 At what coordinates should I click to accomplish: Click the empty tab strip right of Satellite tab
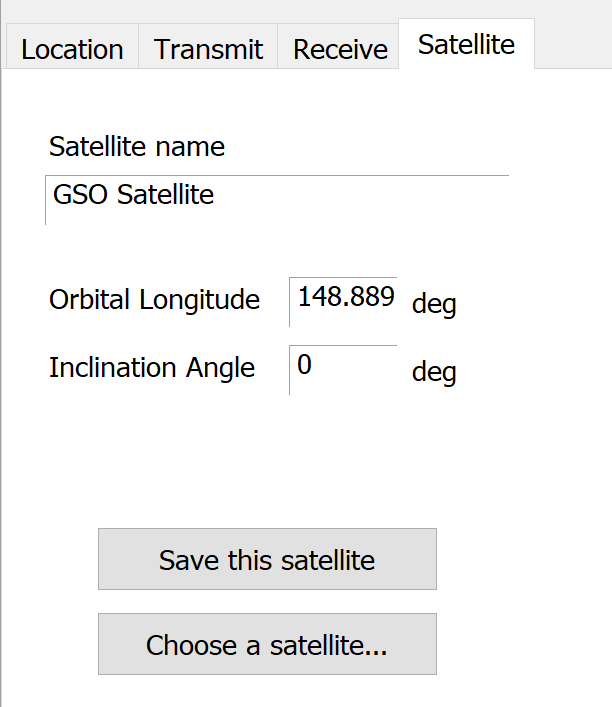pyautogui.click(x=573, y=45)
